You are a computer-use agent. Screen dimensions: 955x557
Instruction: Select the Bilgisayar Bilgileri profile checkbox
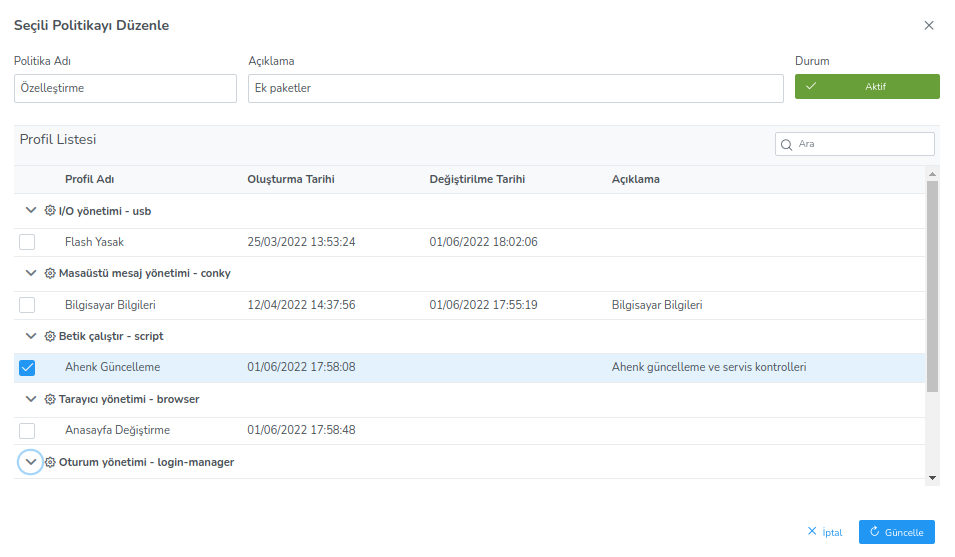pyautogui.click(x=27, y=305)
